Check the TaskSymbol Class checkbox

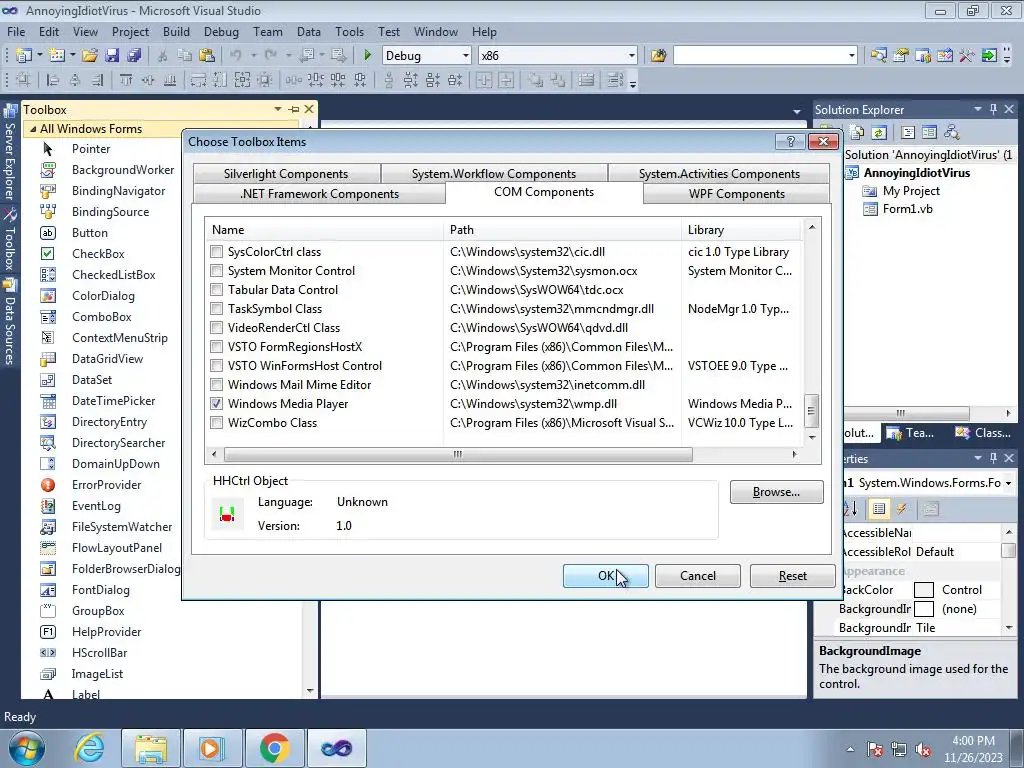pyautogui.click(x=216, y=308)
